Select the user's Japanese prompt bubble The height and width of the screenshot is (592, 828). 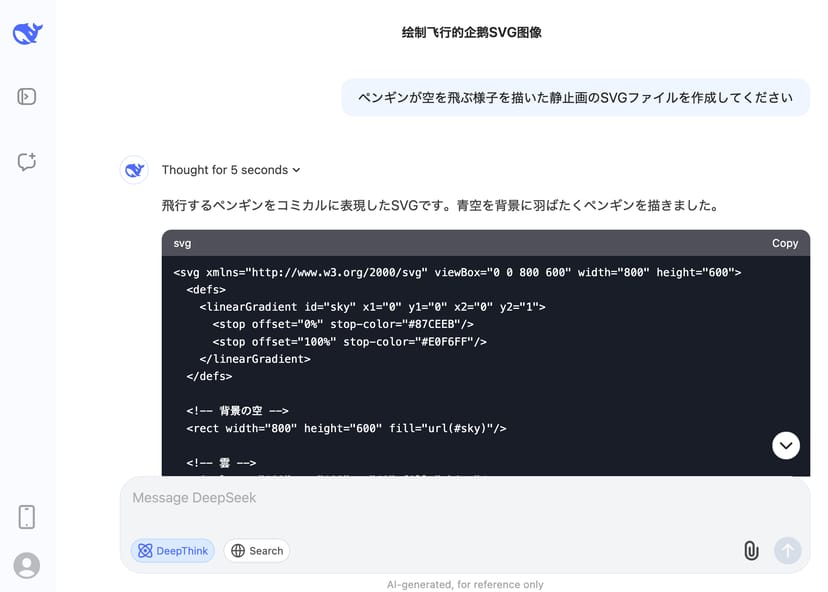575,97
